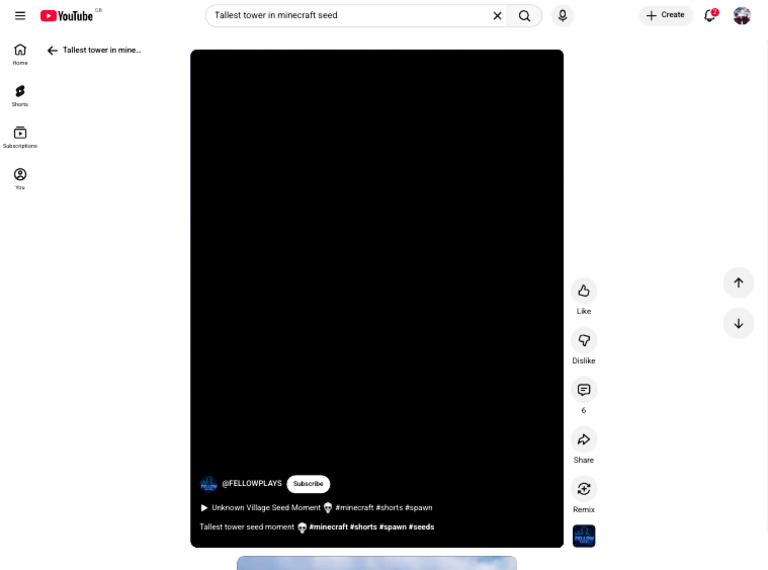Open the comments panel
The height and width of the screenshot is (570, 768).
coord(583,390)
